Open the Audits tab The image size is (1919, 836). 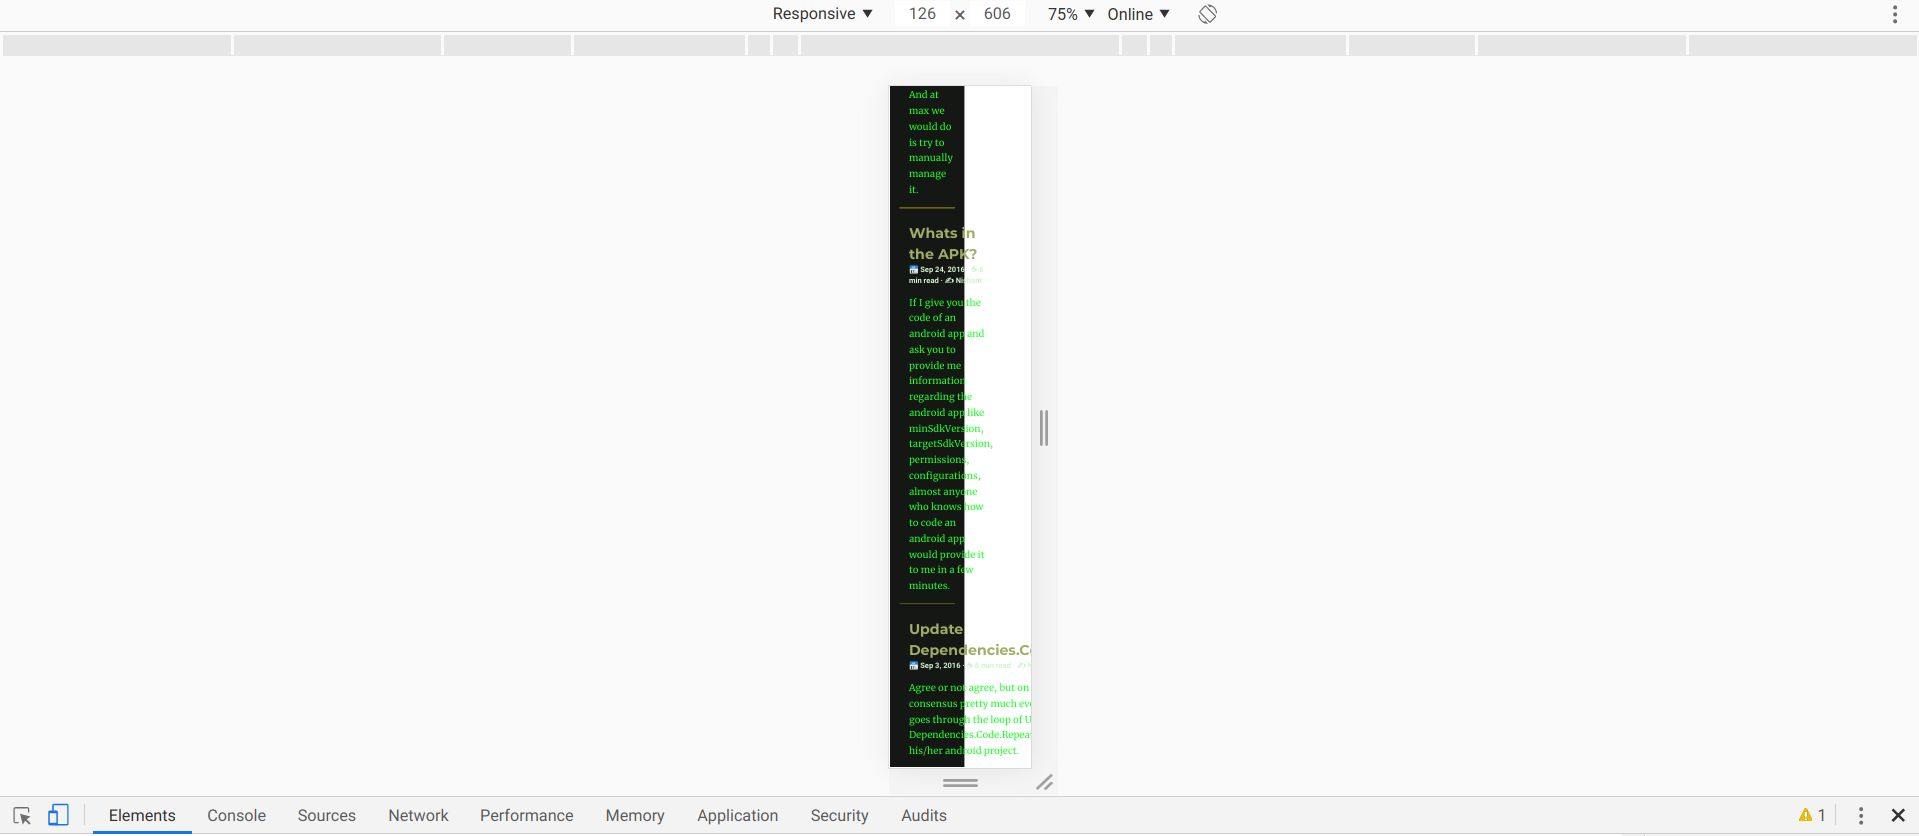tap(924, 815)
